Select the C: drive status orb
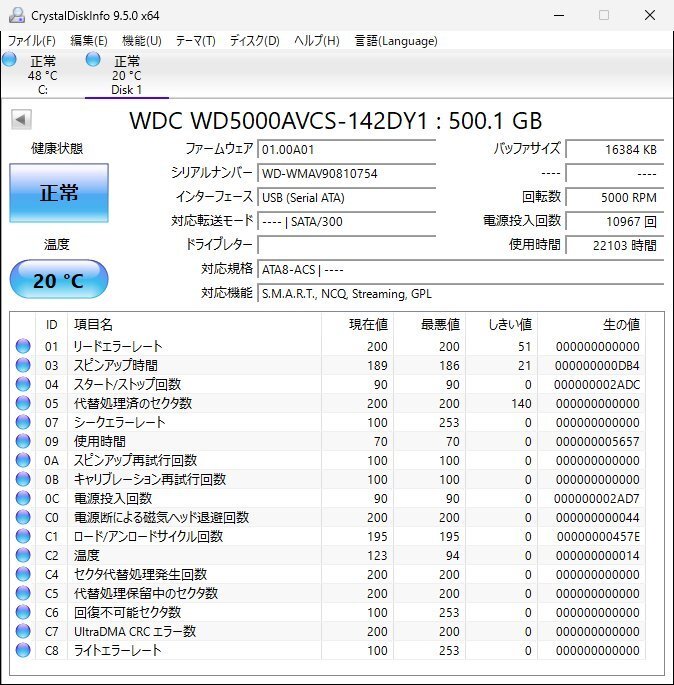Viewport: 674px width, 685px height. (x=9, y=59)
